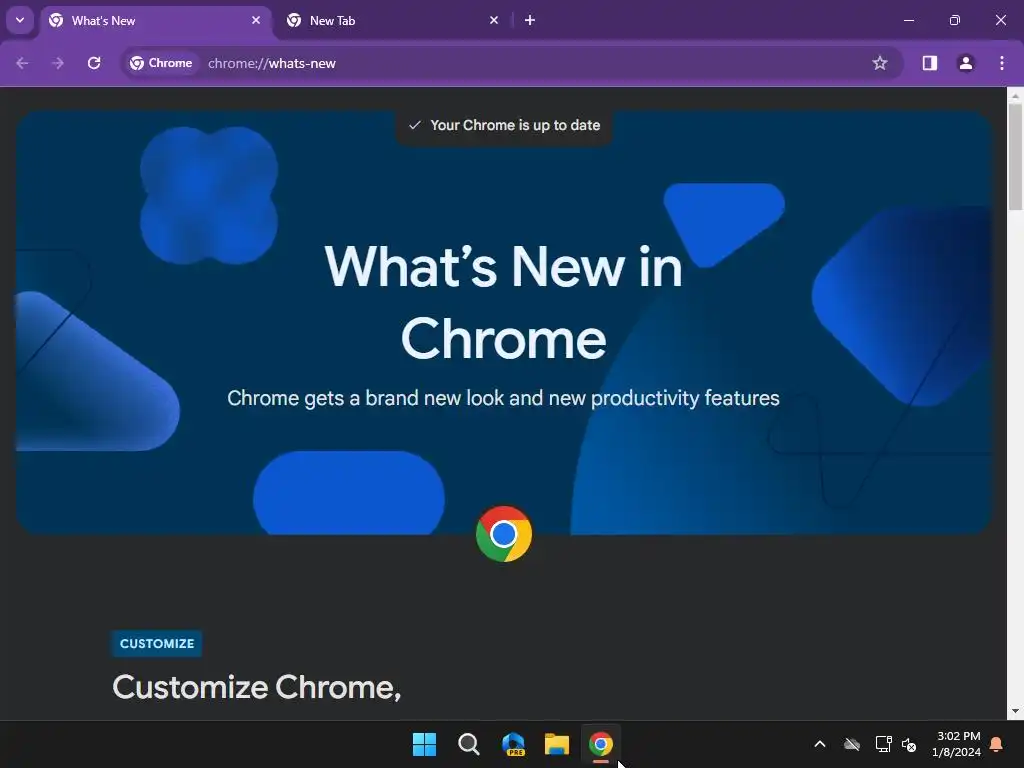Open the Windows Start menu

tap(424, 744)
